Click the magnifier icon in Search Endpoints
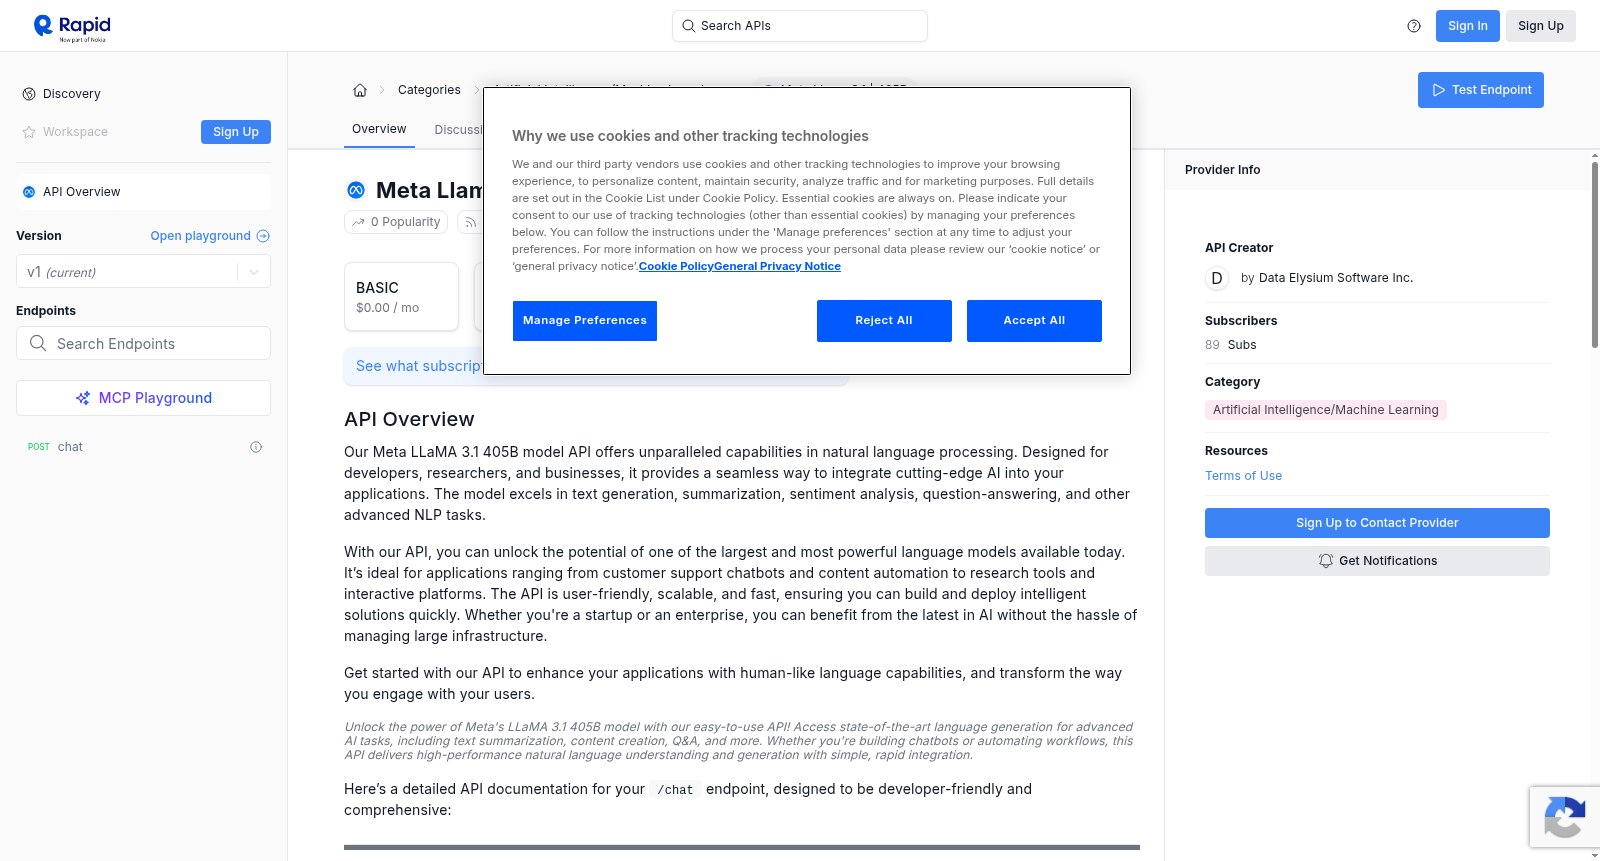The height and width of the screenshot is (861, 1600). tap(38, 343)
